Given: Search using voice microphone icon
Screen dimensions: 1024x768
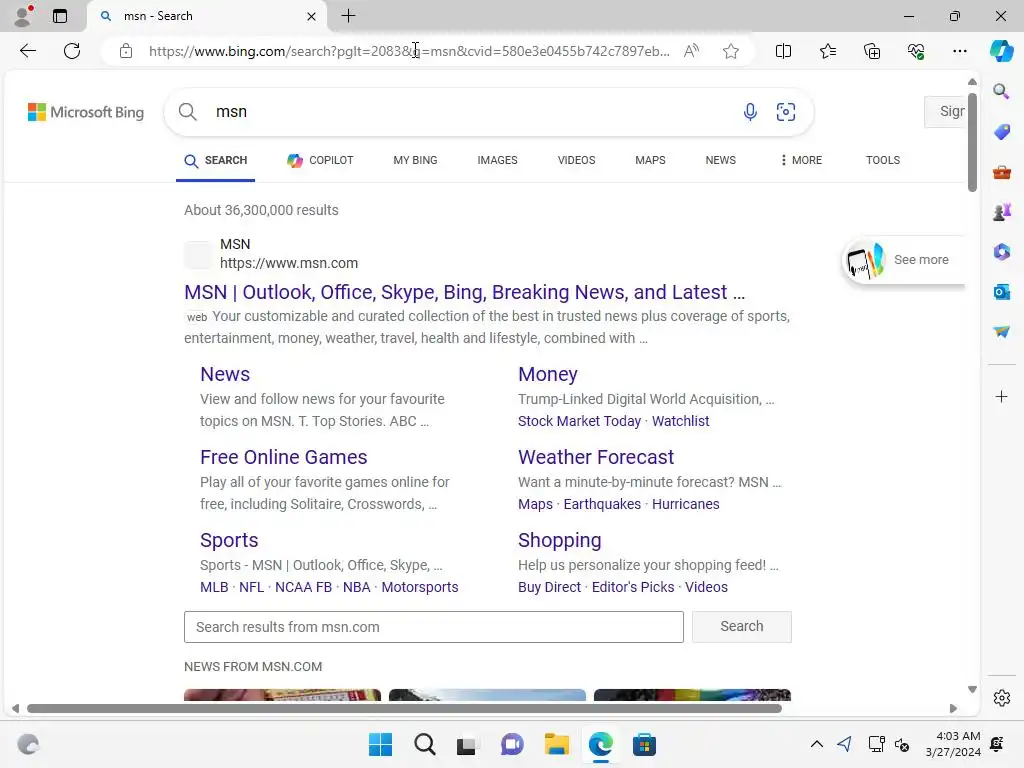Looking at the screenshot, I should 750,112.
